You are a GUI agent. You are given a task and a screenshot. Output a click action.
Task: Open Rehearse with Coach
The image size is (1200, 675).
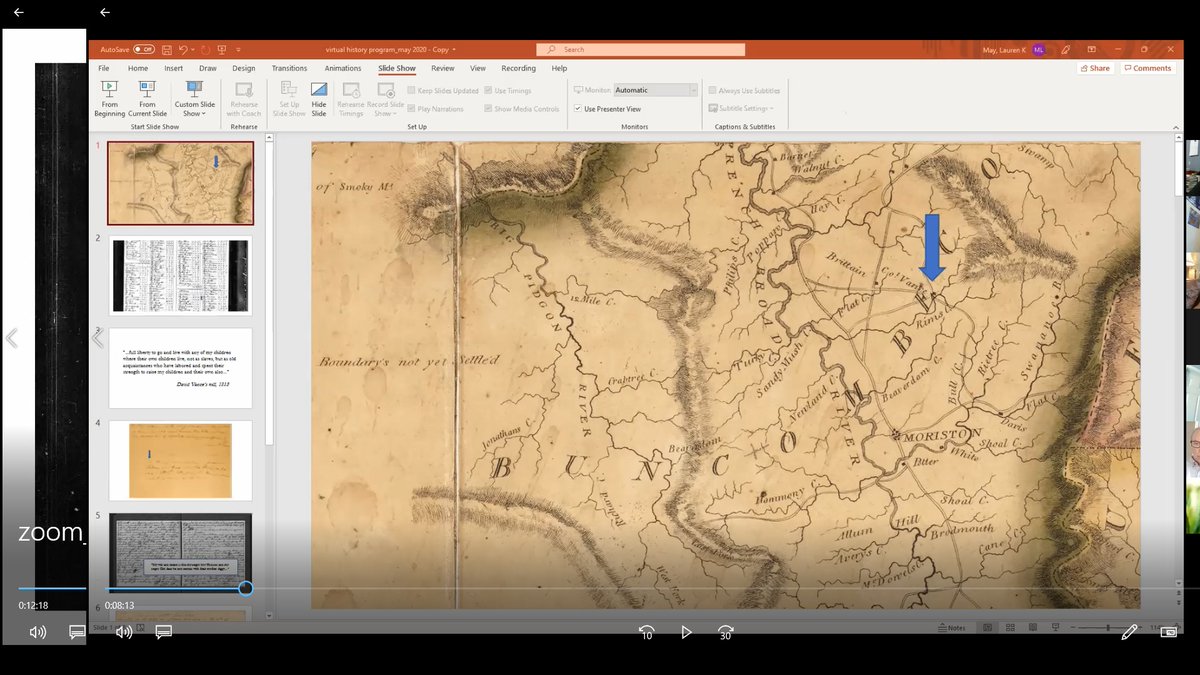[x=244, y=99]
